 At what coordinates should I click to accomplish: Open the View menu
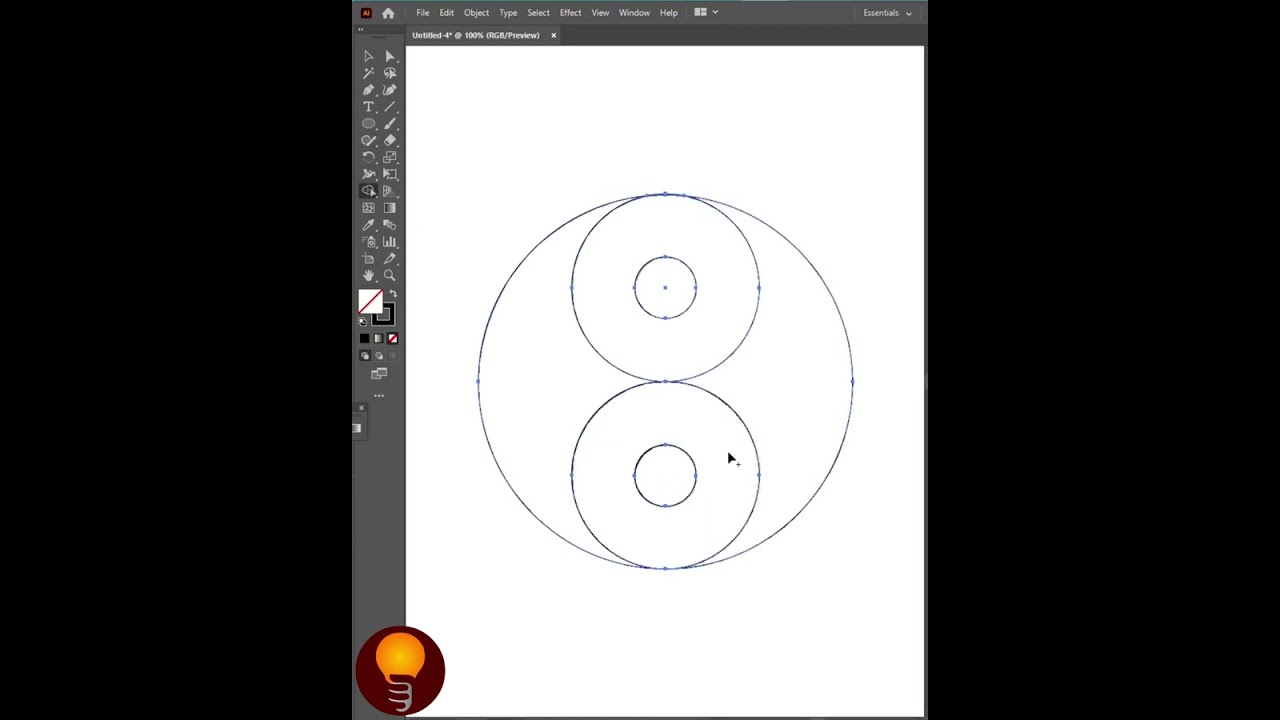coord(600,13)
